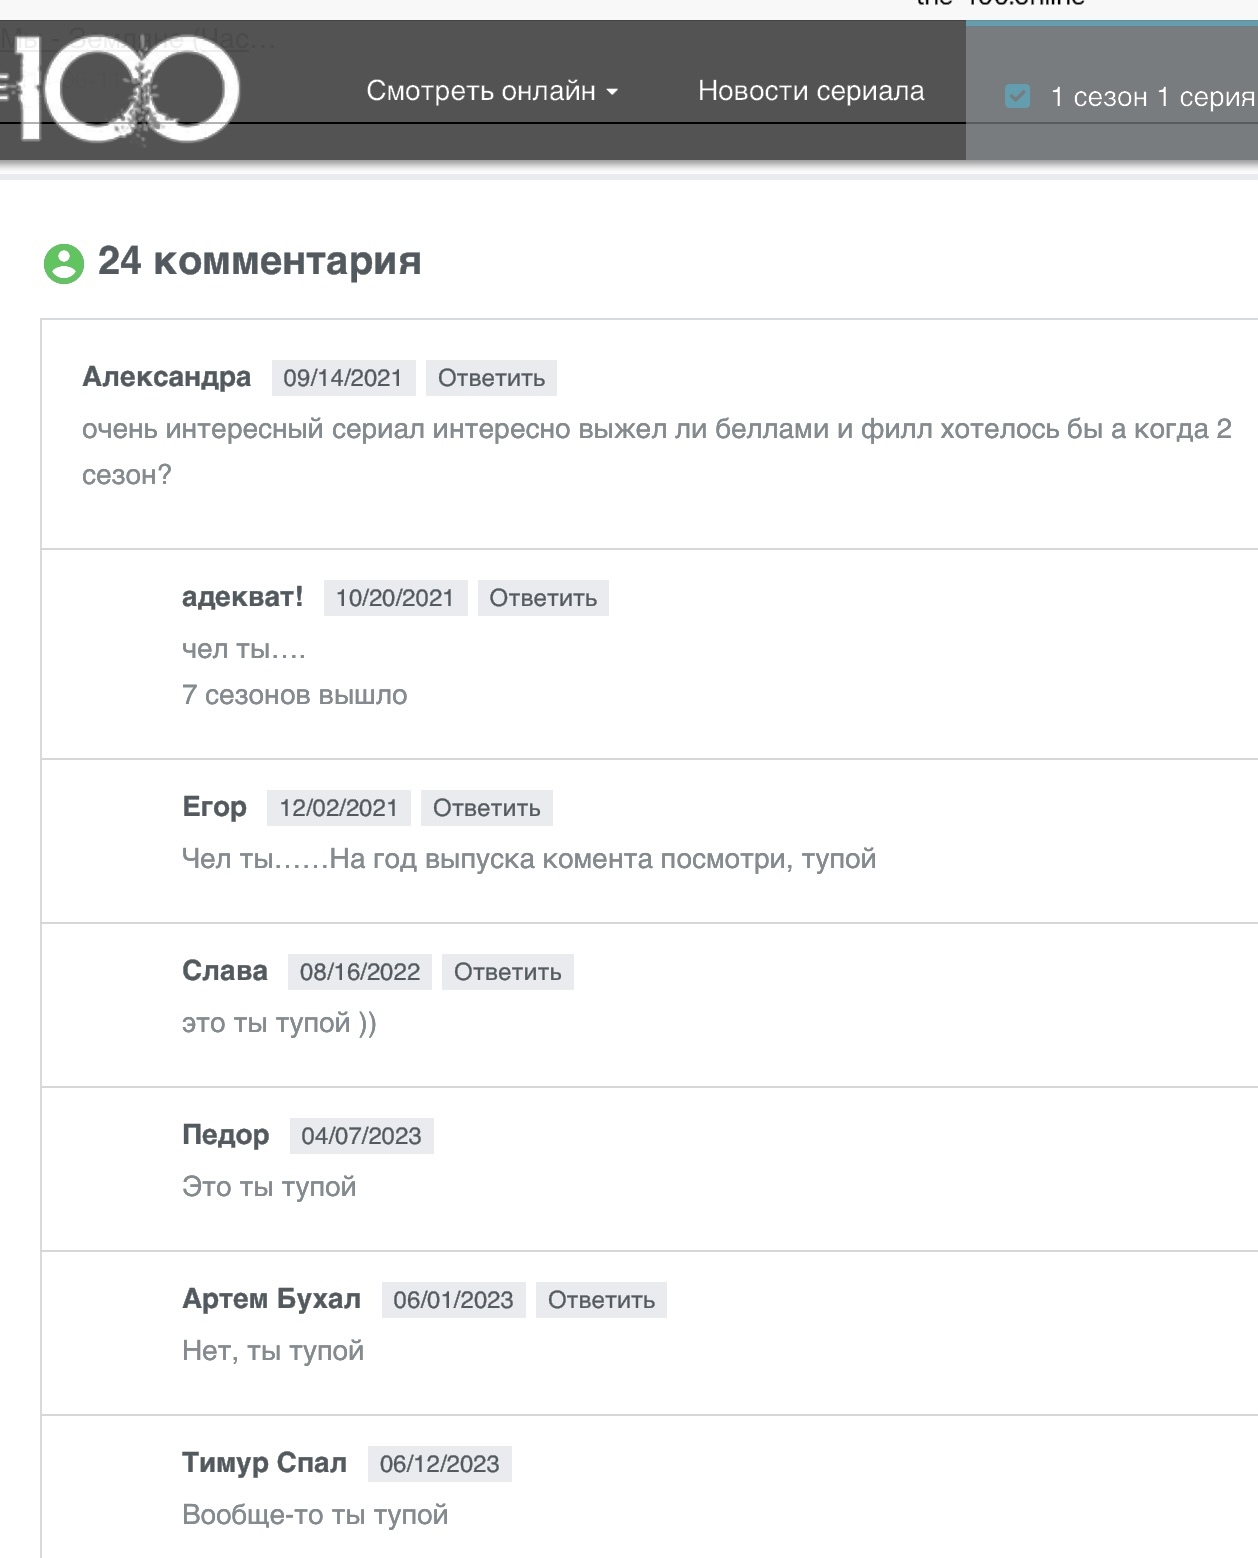Reply to Александра's comment

coord(491,378)
